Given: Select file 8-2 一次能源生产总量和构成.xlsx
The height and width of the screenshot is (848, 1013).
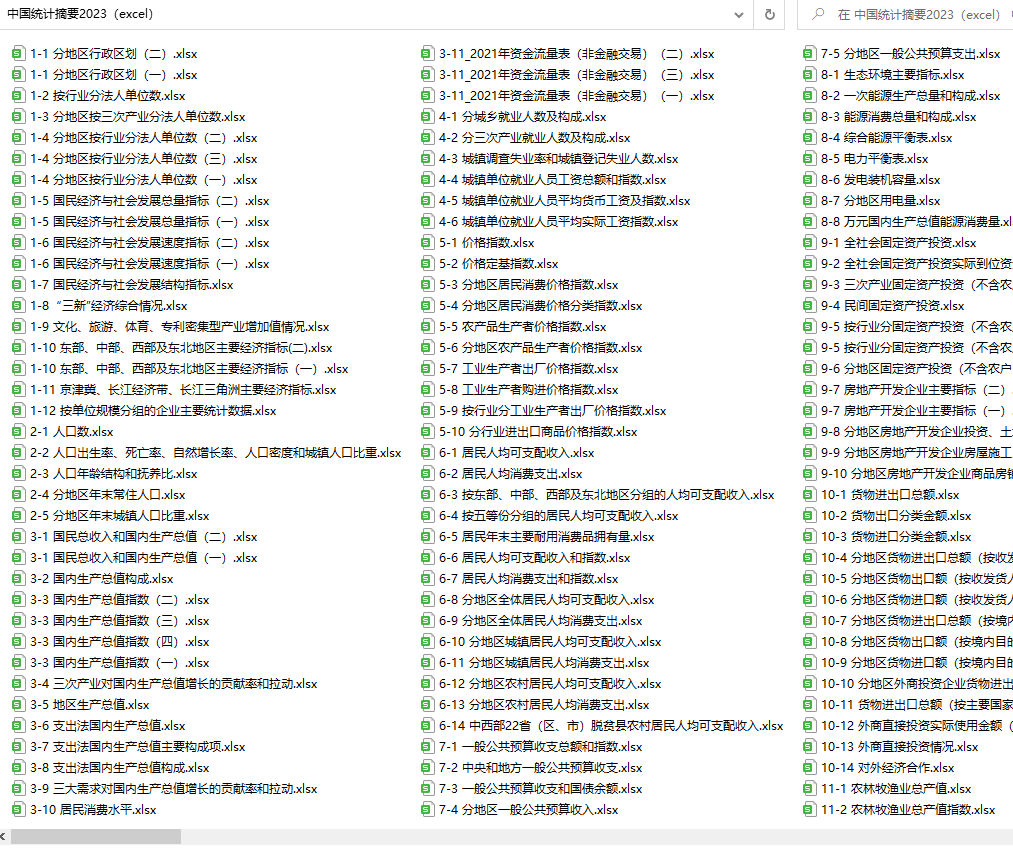Looking at the screenshot, I should pos(902,96).
